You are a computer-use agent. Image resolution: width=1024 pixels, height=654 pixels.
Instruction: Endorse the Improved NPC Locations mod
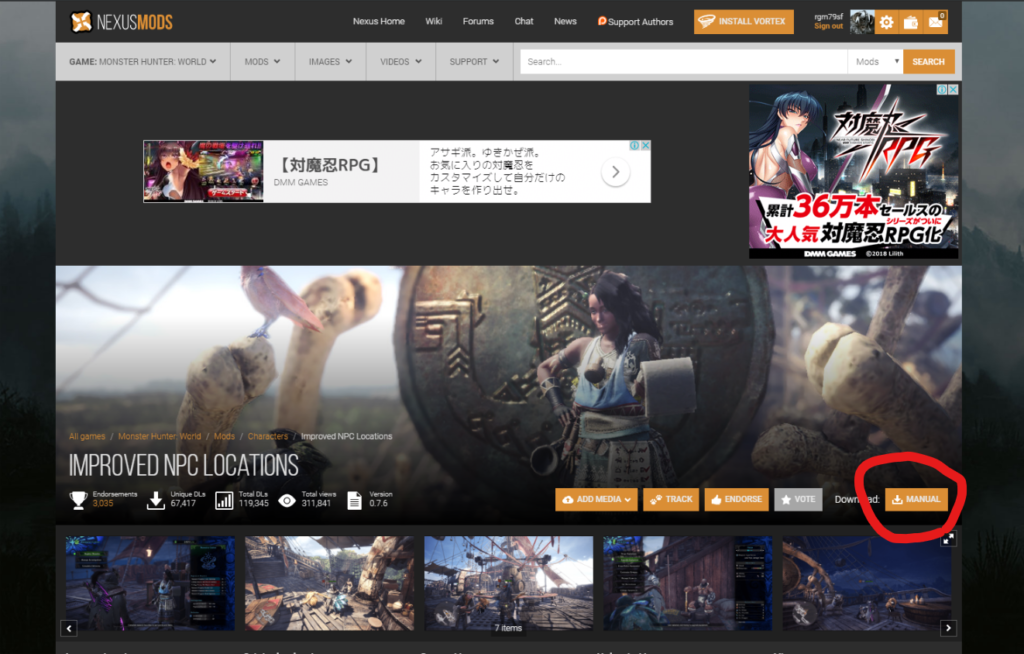(x=735, y=499)
